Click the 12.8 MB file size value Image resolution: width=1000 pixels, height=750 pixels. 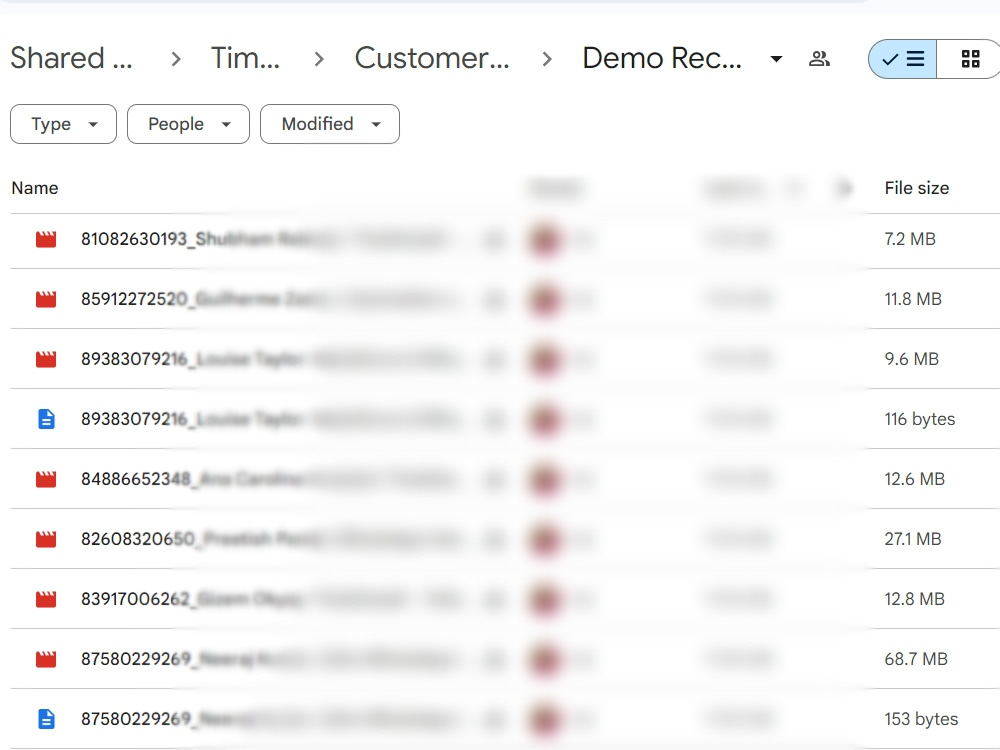(x=915, y=599)
